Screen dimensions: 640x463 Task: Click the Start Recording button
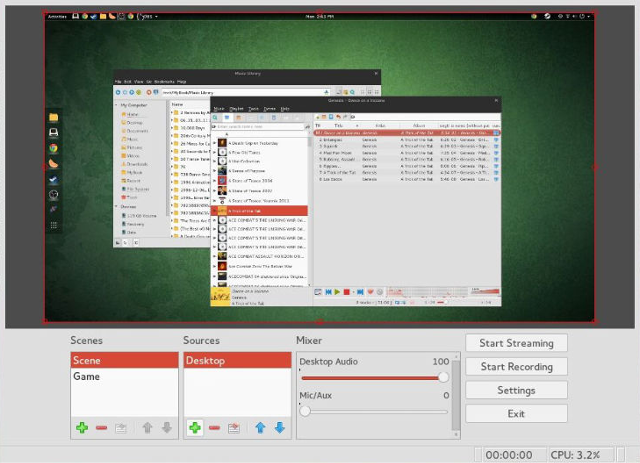pyautogui.click(x=516, y=367)
